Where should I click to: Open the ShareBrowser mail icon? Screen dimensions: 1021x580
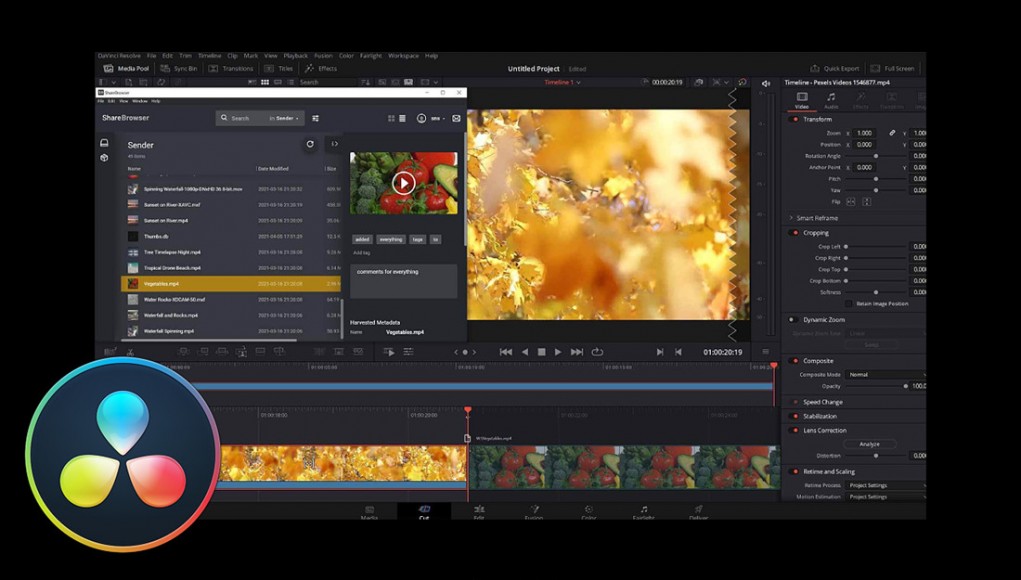pos(456,118)
